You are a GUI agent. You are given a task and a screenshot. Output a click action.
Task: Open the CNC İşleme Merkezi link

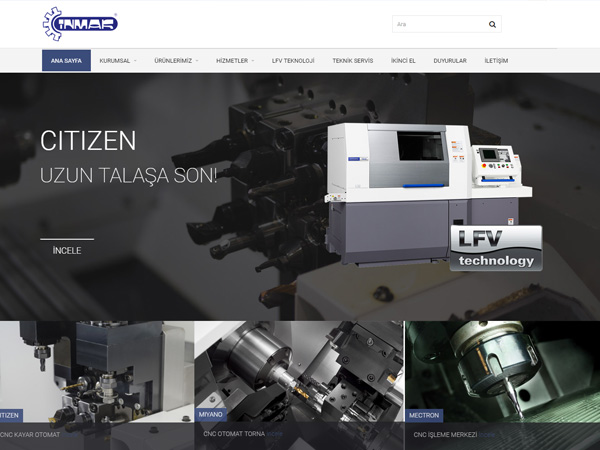445,435
